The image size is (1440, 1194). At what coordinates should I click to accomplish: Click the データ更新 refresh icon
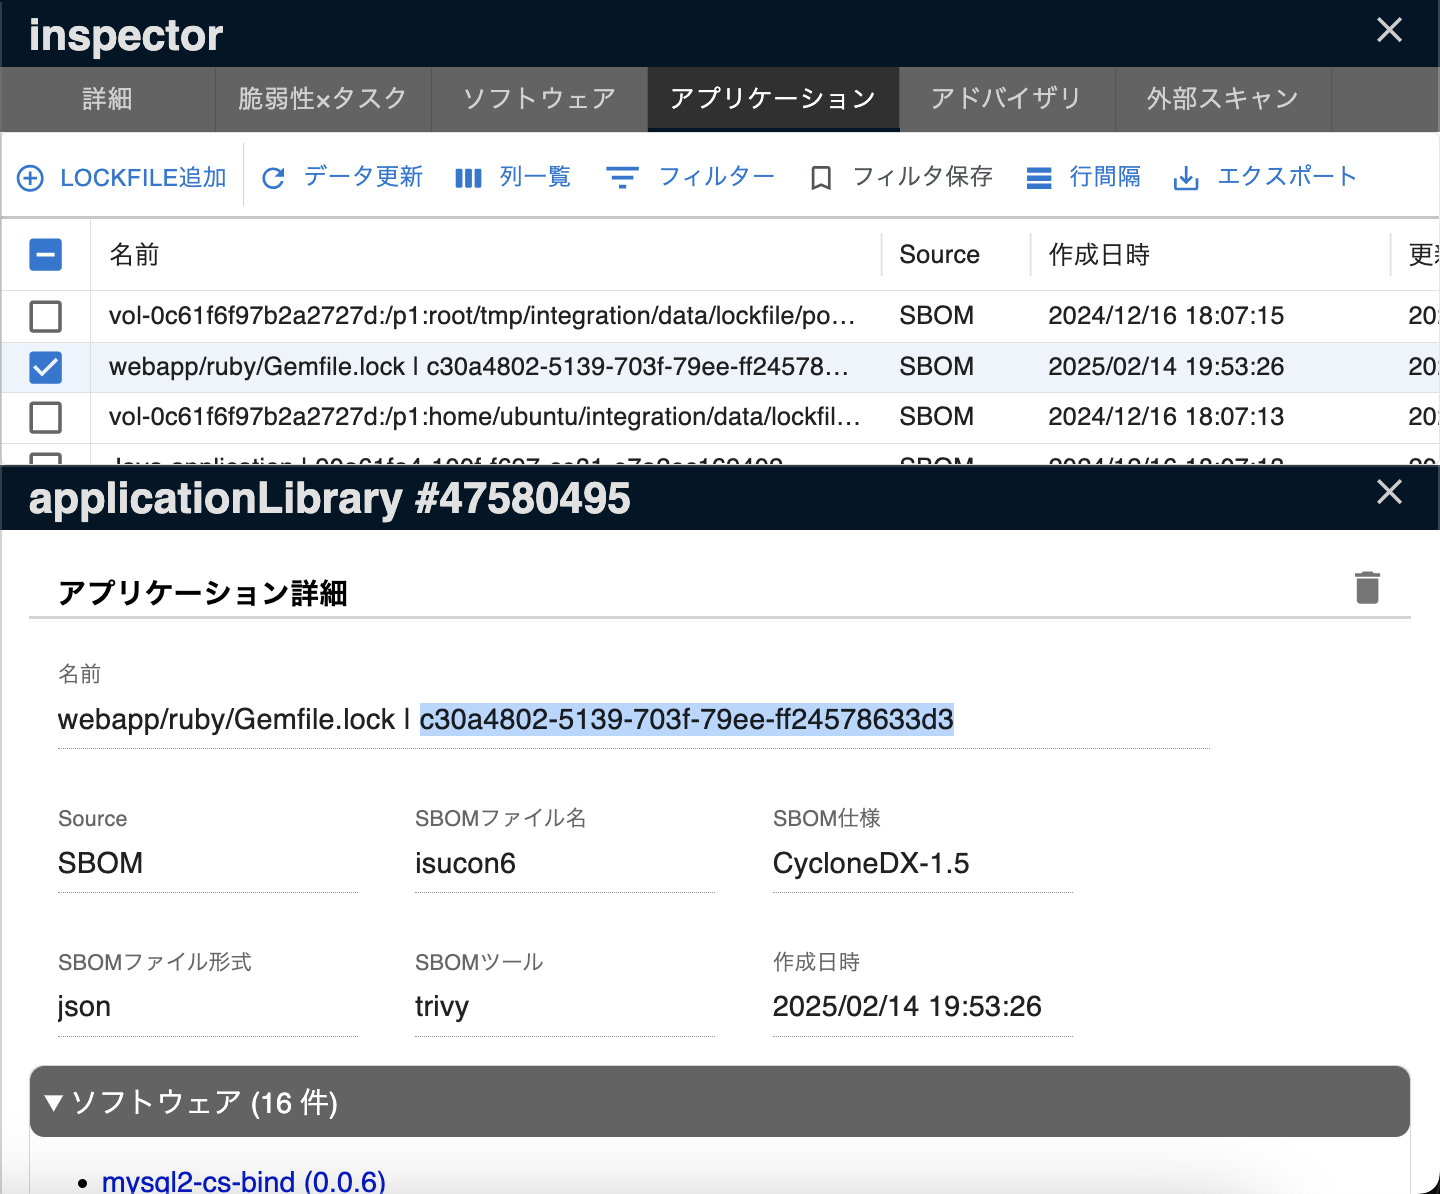tap(273, 178)
